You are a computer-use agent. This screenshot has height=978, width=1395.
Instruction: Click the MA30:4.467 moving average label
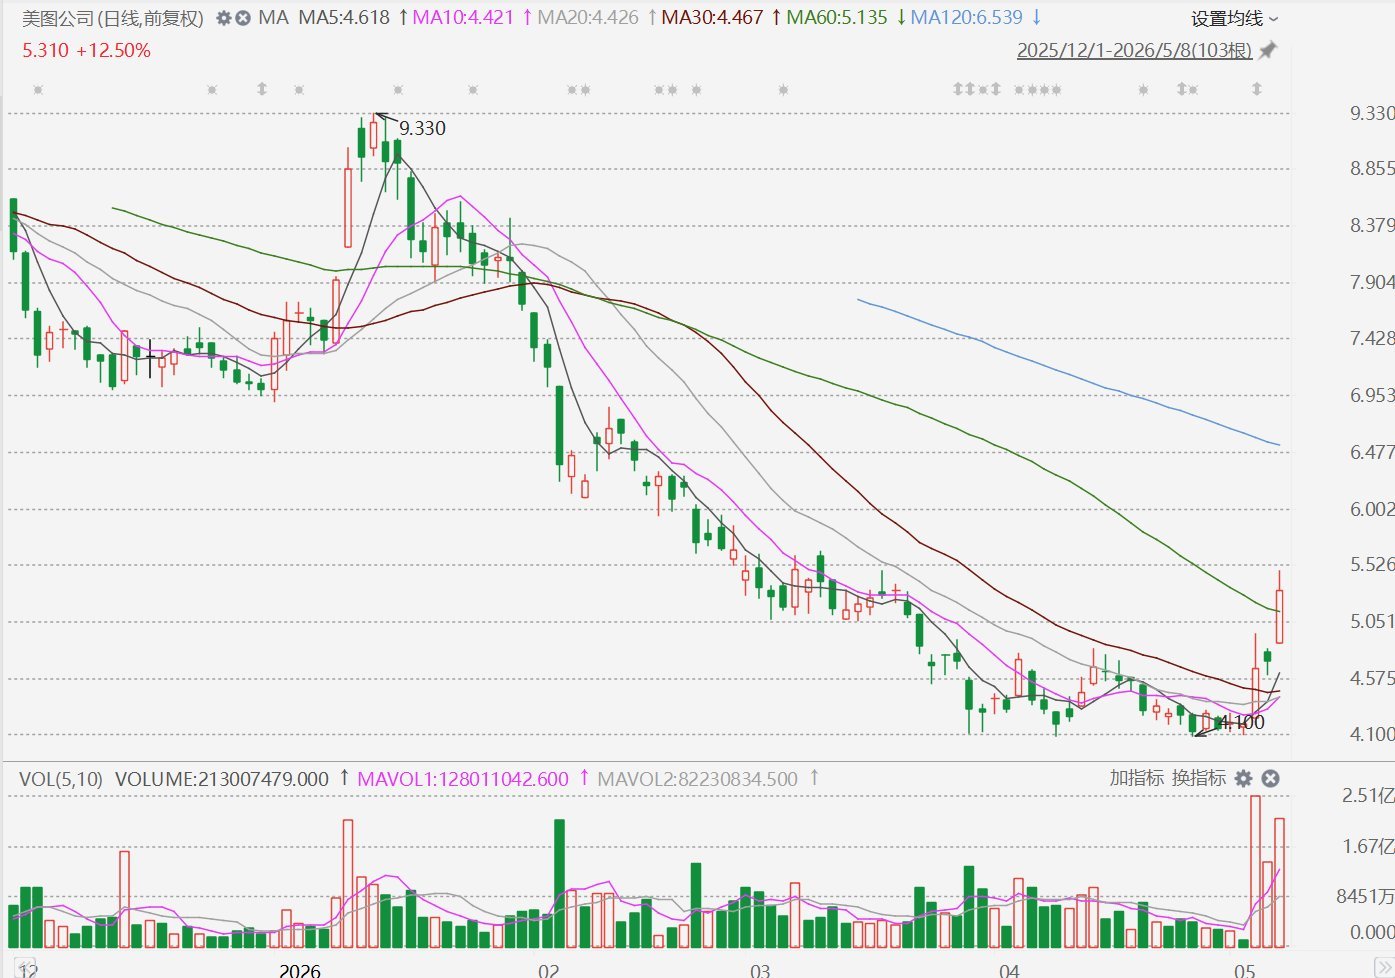[x=712, y=18]
